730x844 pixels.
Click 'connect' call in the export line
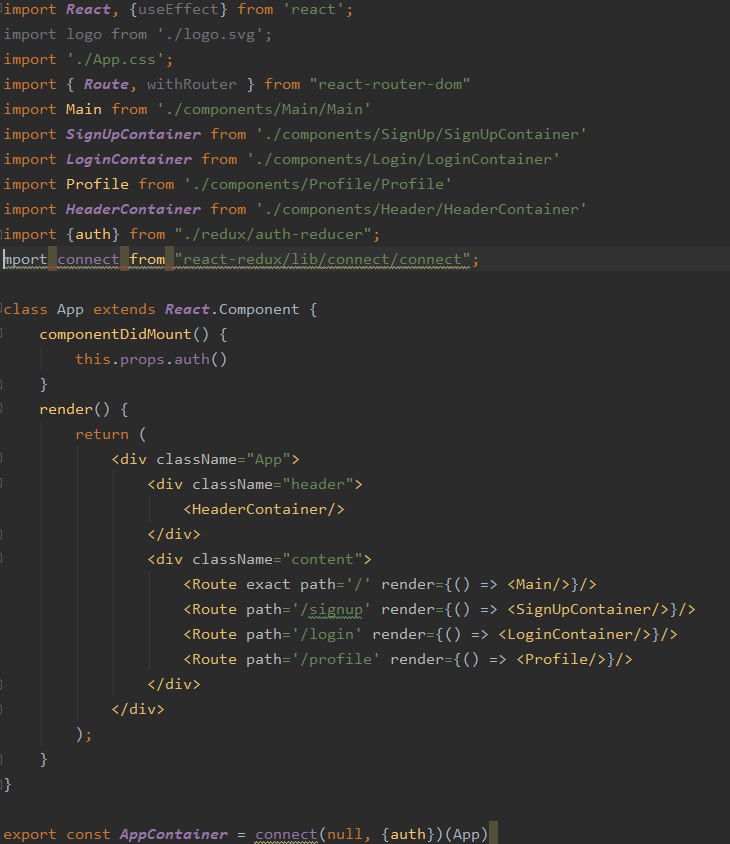pos(286,834)
